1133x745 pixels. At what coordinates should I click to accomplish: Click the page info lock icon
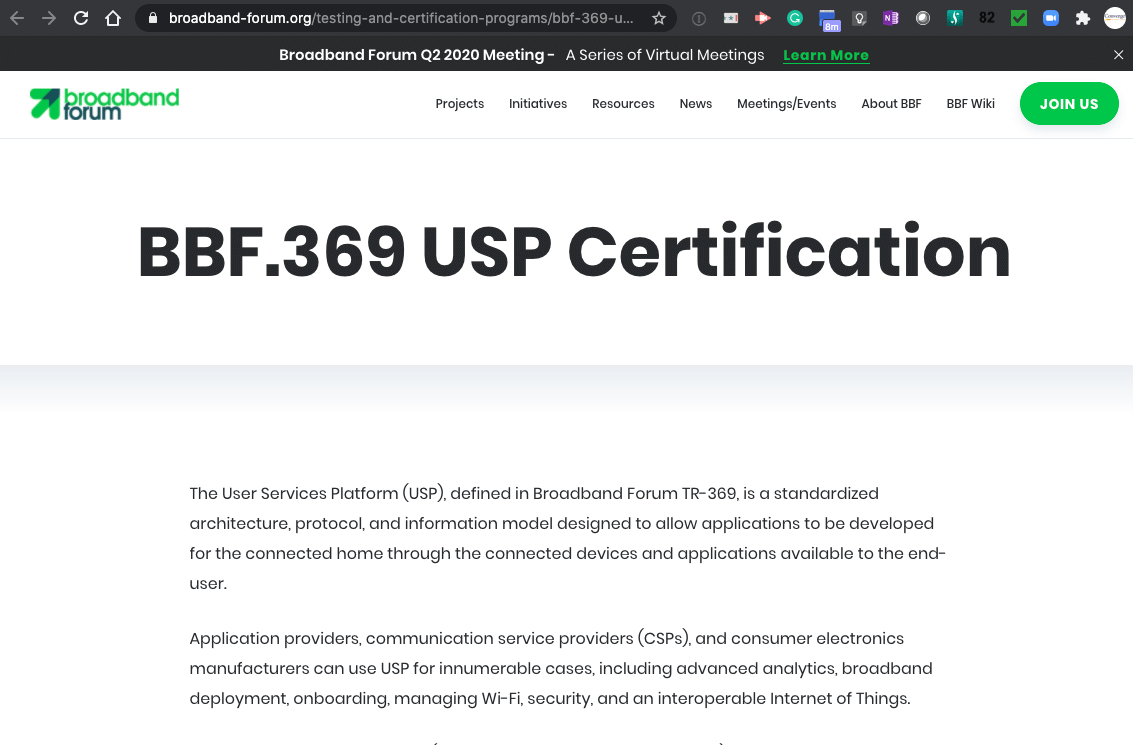point(151,17)
